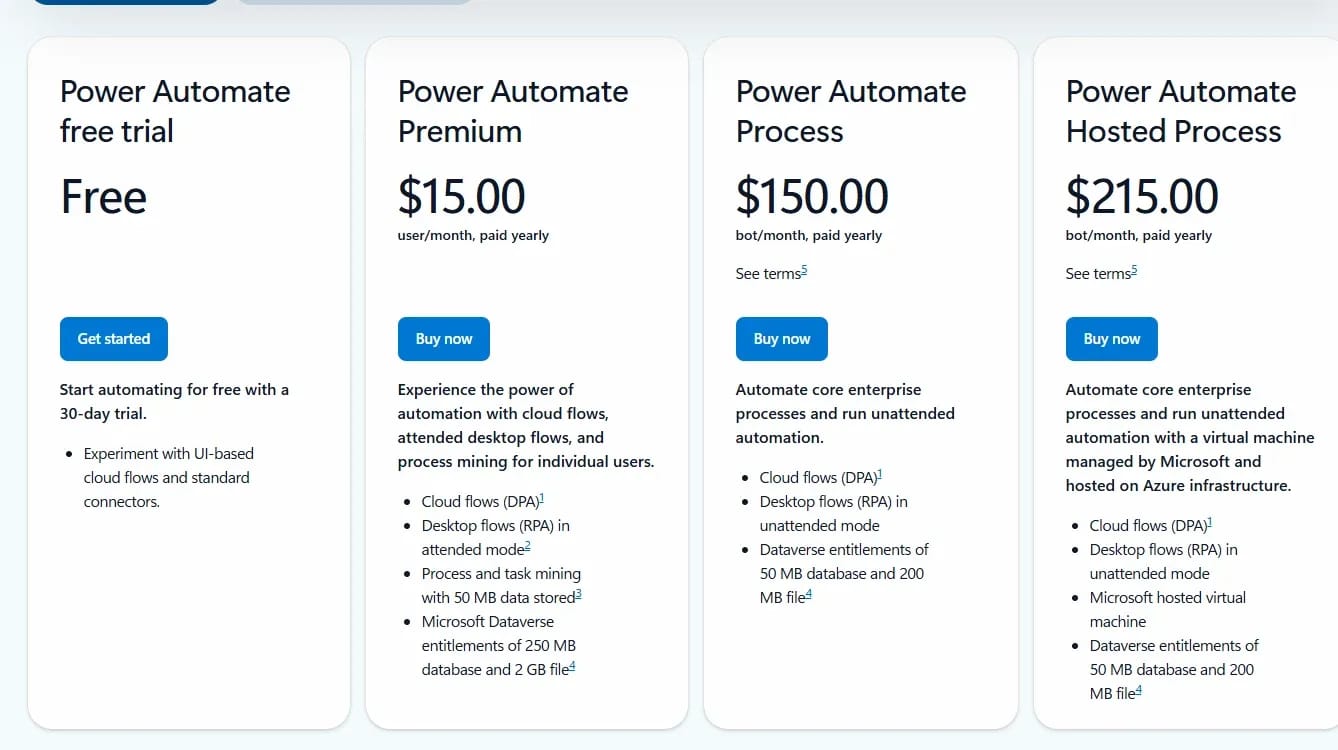Image resolution: width=1338 pixels, height=750 pixels.
Task: Click the $15.00 Premium price text
Action: tap(462, 196)
